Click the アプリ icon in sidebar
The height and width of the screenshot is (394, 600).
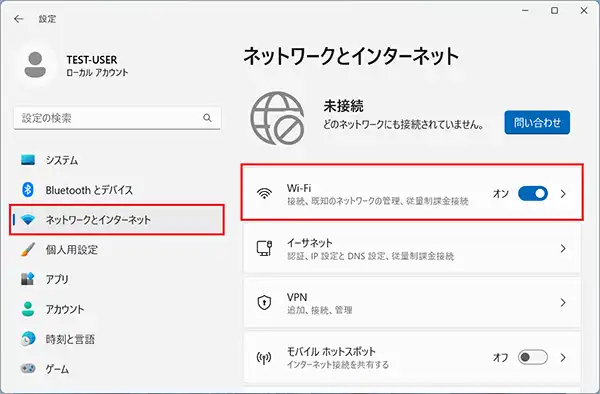pyautogui.click(x=28, y=279)
